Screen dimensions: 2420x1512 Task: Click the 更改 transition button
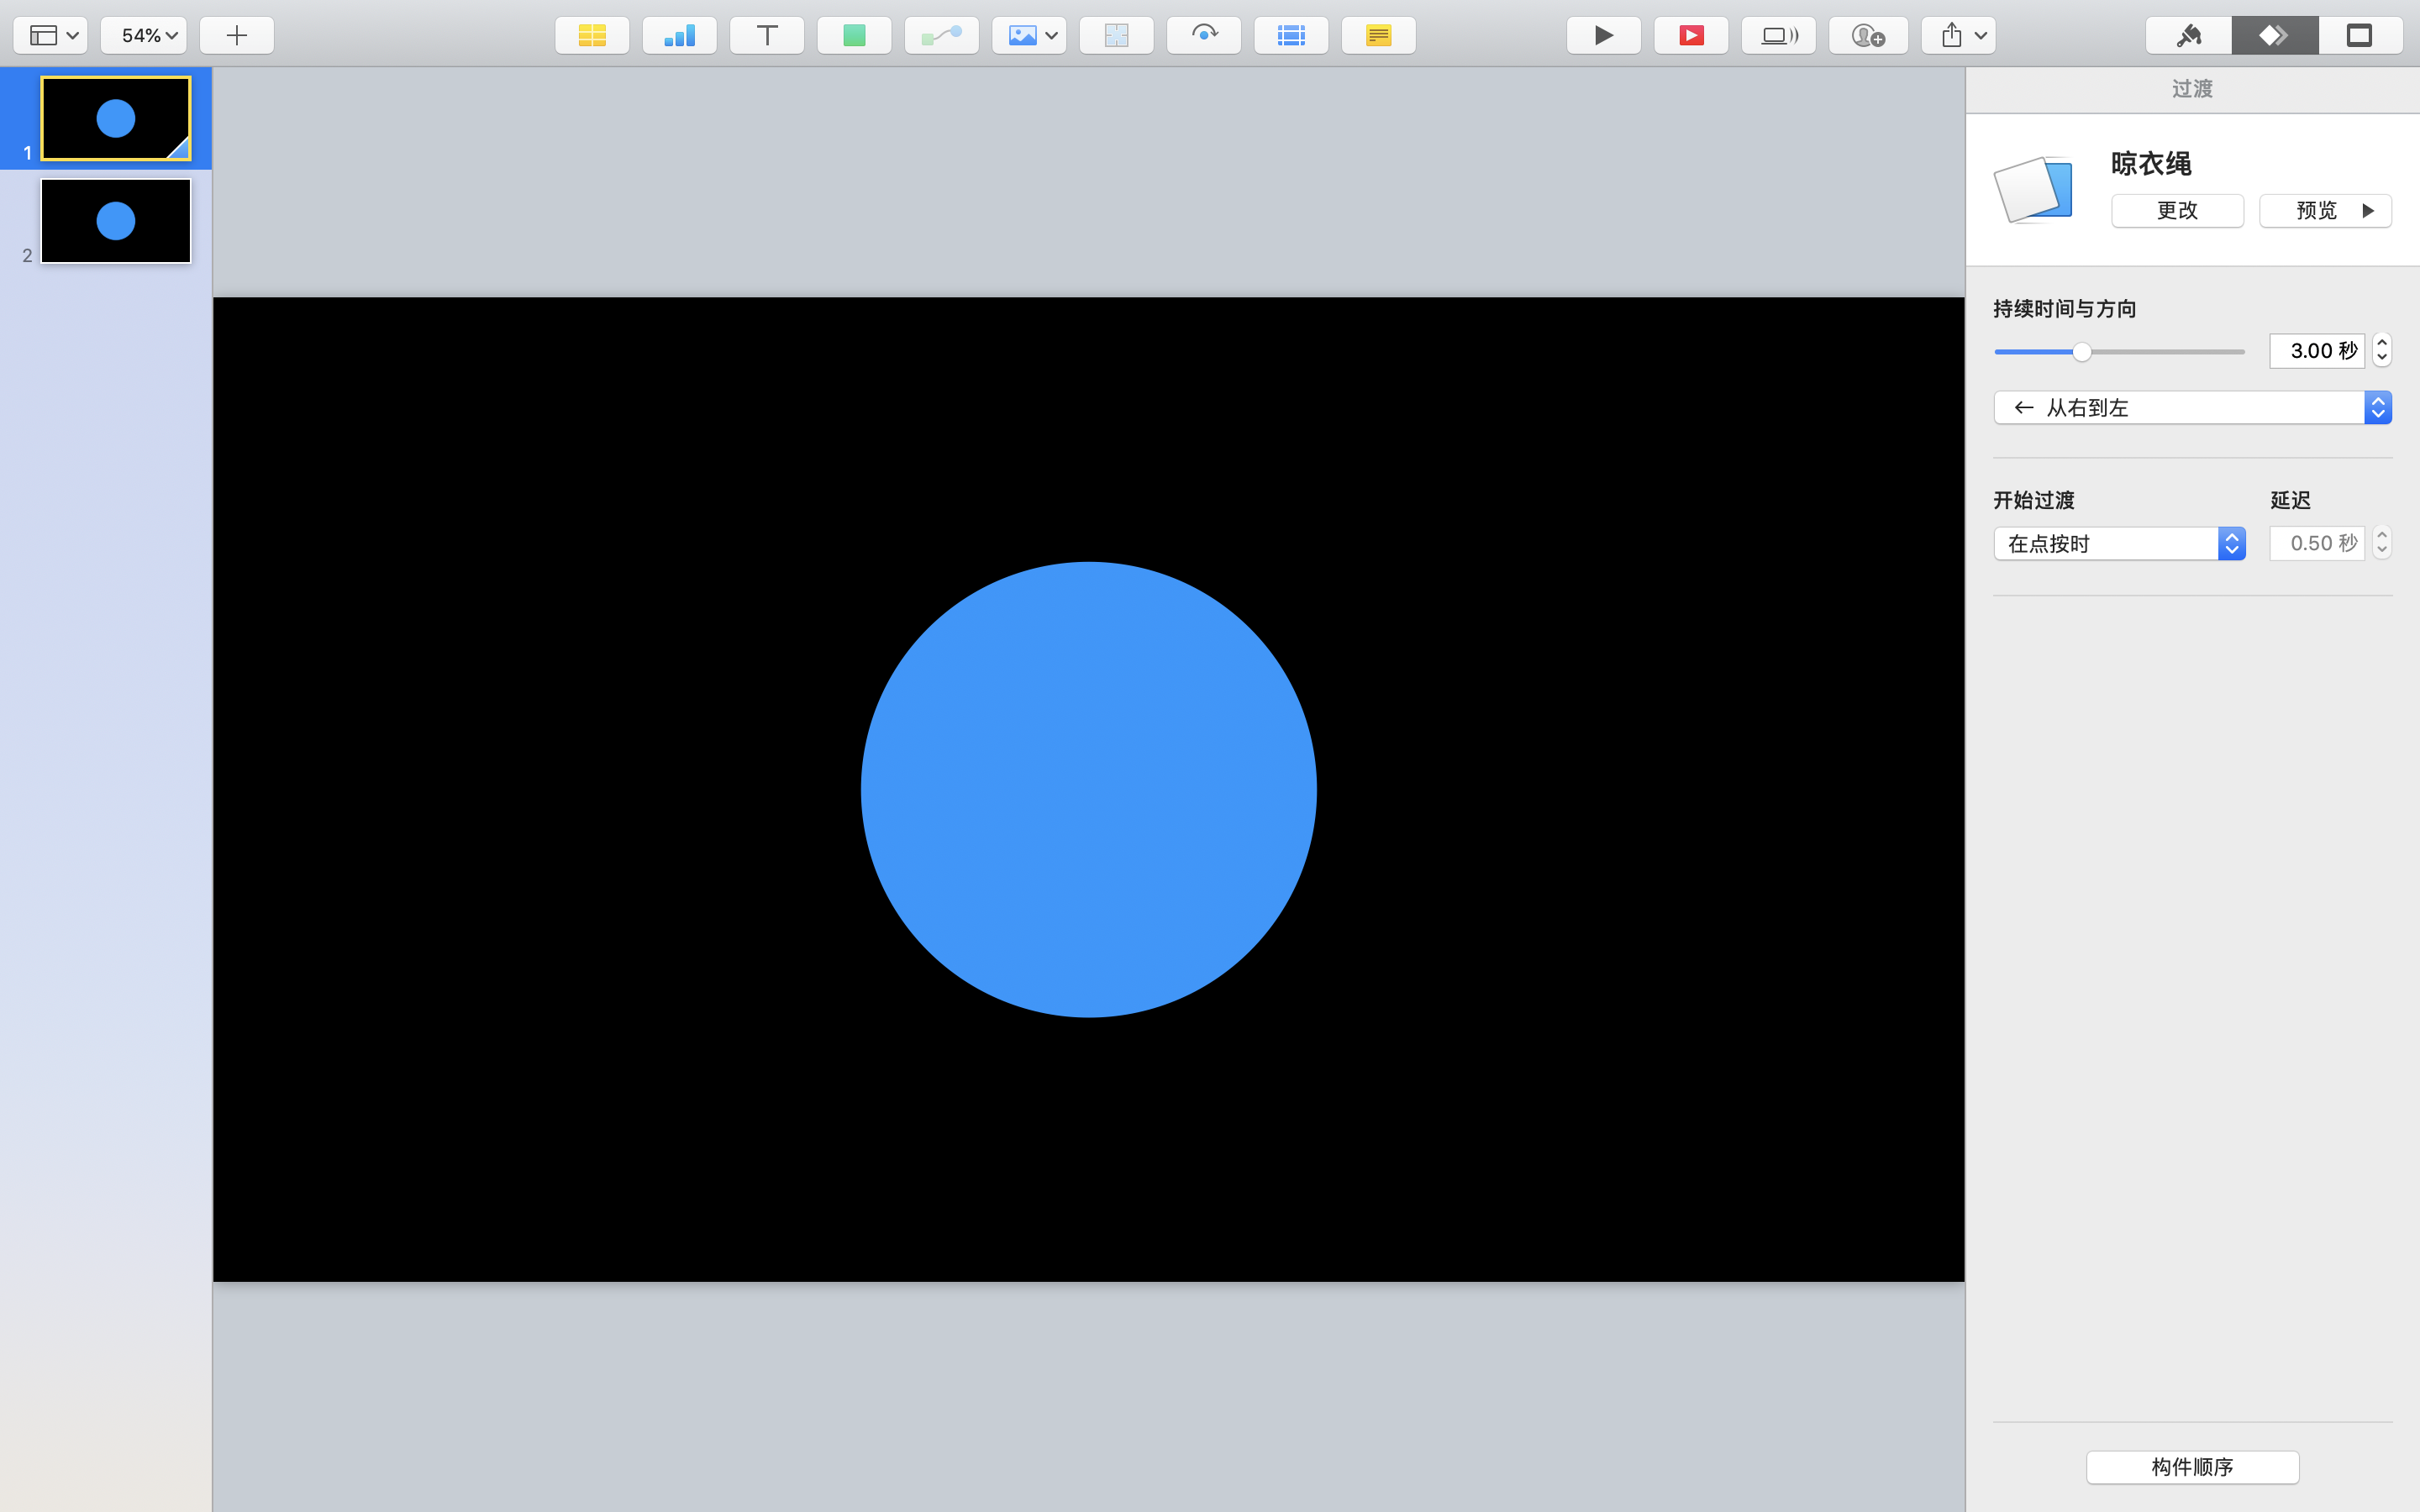pos(2177,211)
